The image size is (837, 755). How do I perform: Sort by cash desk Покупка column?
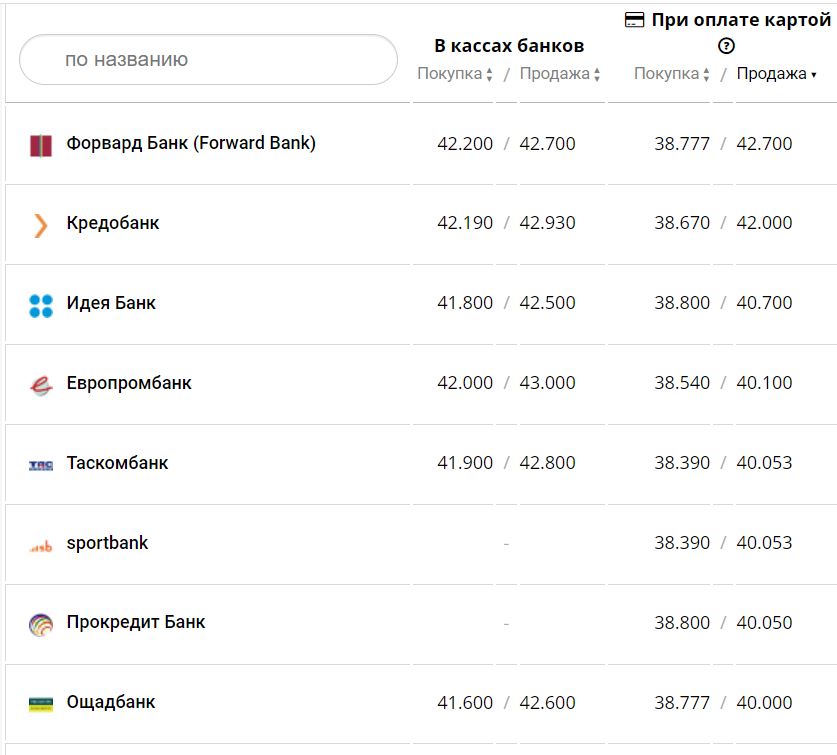click(x=455, y=74)
